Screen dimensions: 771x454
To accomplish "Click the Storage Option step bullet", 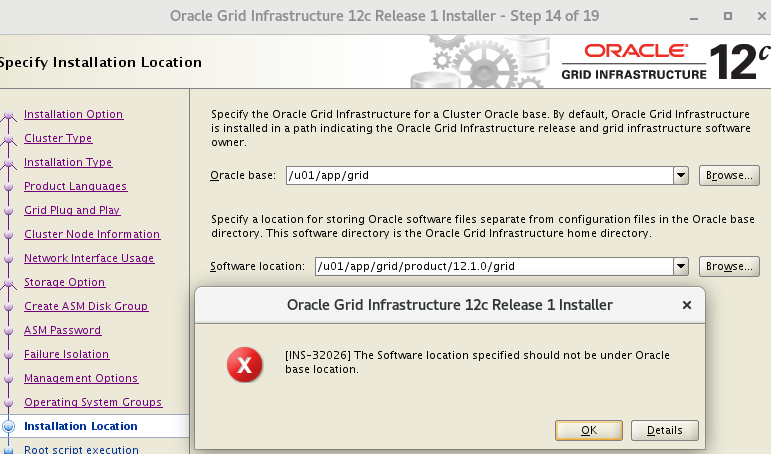I will point(9,283).
